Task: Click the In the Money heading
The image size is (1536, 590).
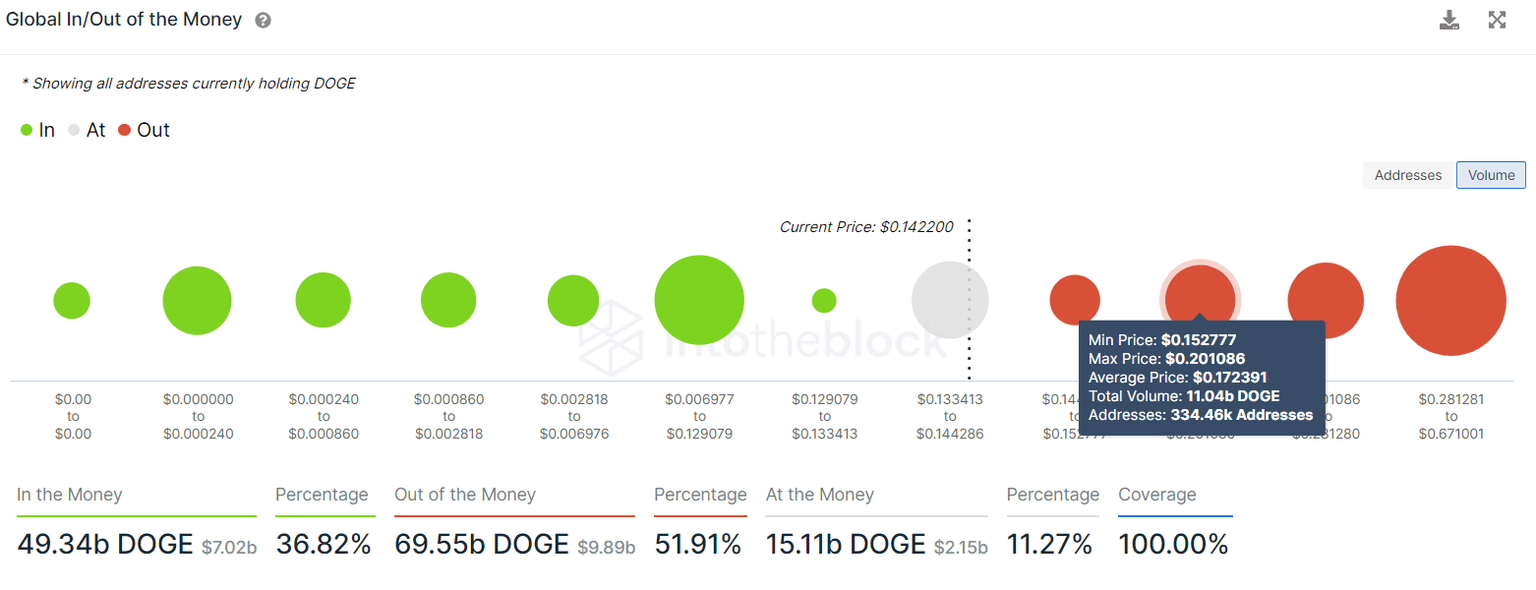Action: pos(70,495)
